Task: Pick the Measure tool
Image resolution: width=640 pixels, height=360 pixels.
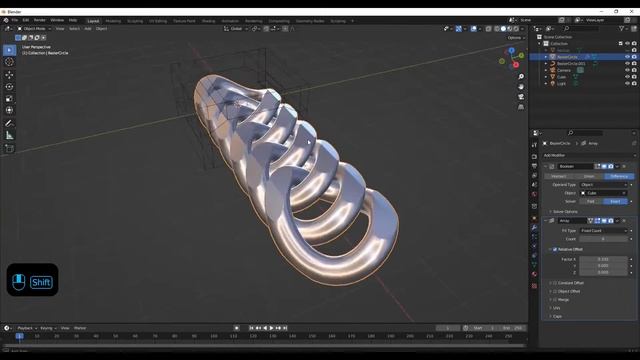Action: click(9, 135)
